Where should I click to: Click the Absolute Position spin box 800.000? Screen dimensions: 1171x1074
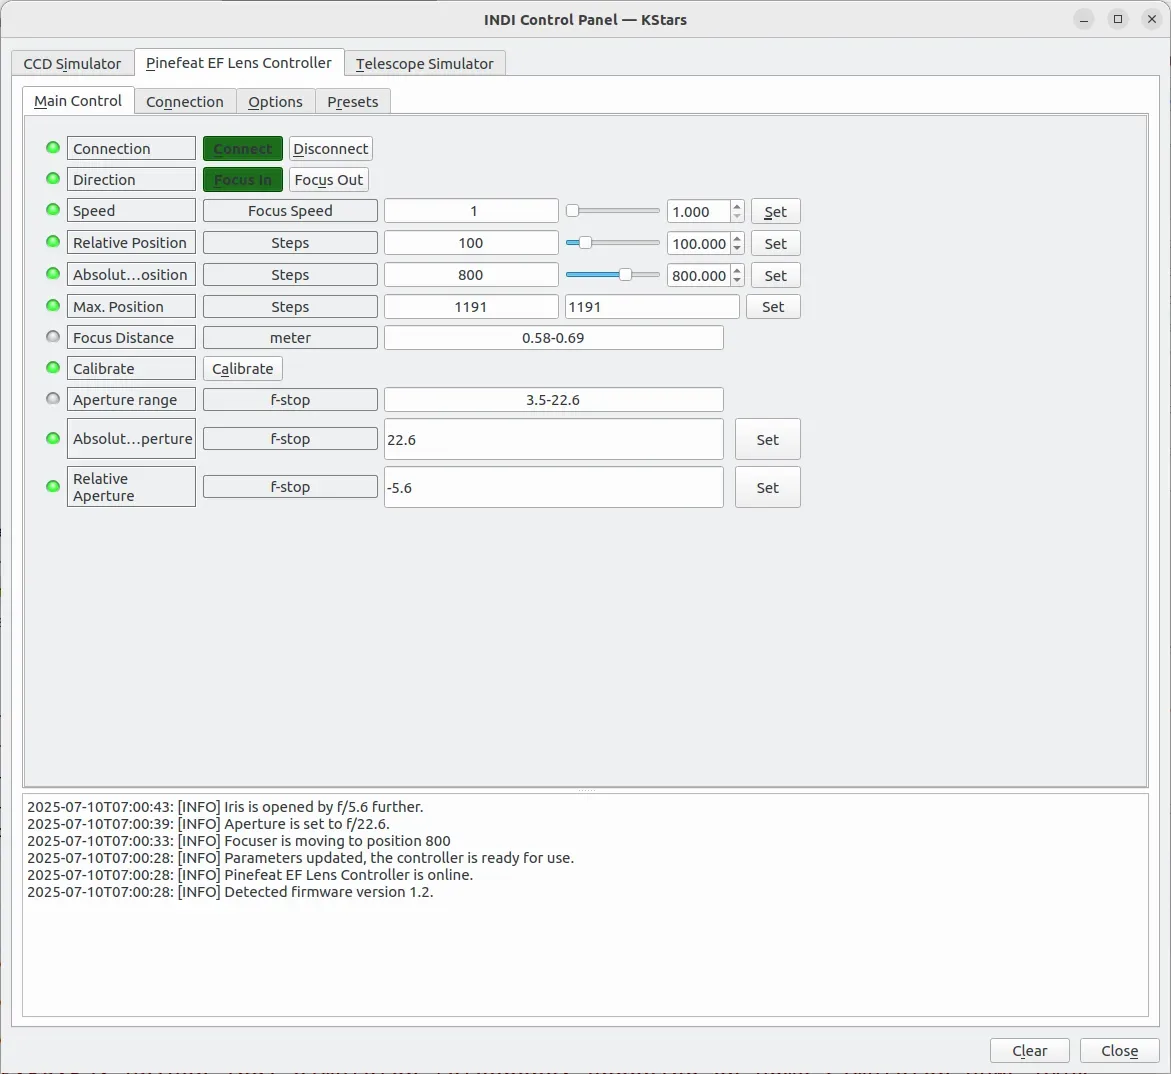(698, 276)
